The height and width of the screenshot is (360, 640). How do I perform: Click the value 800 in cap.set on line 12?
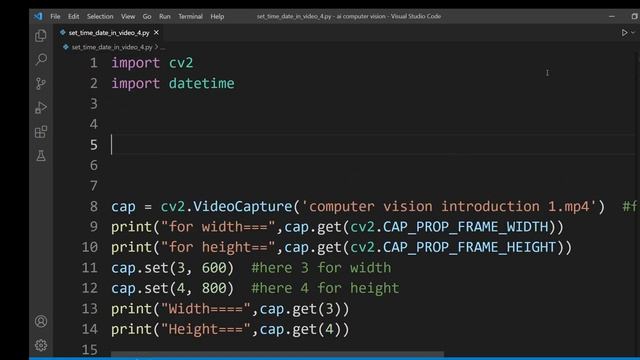(x=214, y=288)
